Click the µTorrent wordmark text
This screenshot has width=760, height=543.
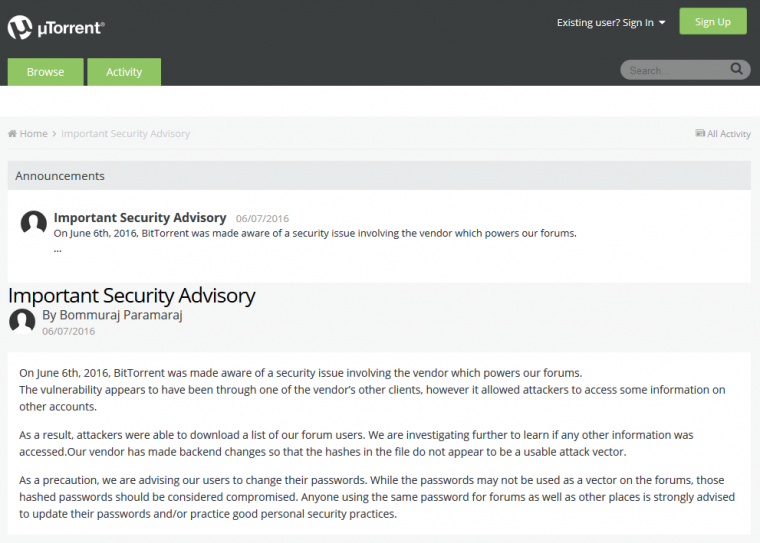[71, 28]
